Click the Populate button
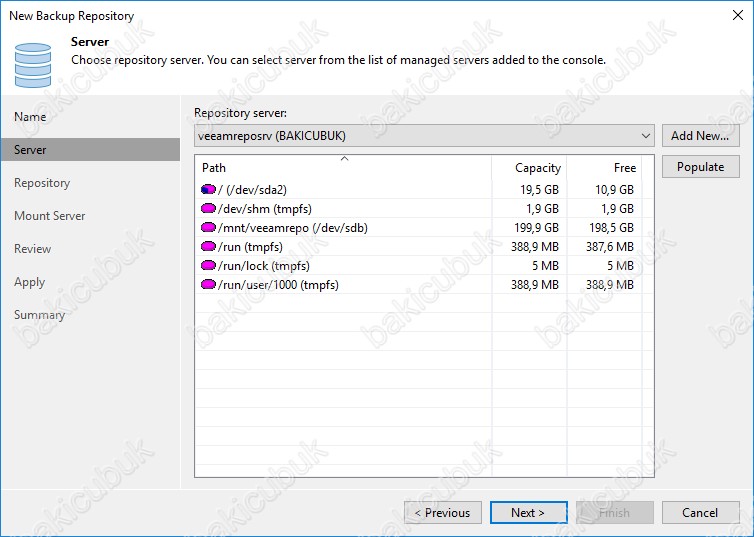Image resolution: width=754 pixels, height=537 pixels. point(701,167)
